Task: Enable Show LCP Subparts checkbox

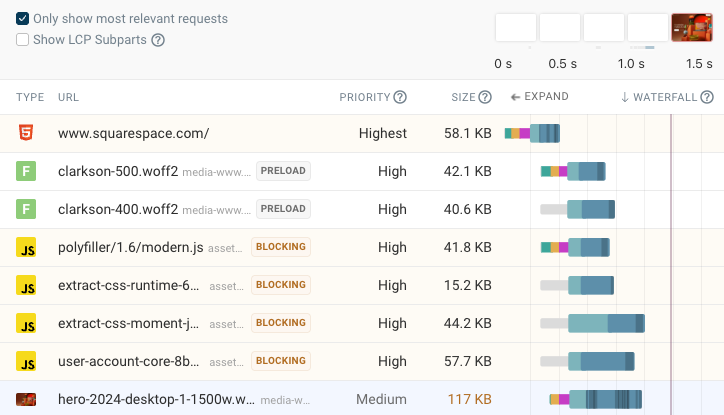Action: (x=22, y=40)
